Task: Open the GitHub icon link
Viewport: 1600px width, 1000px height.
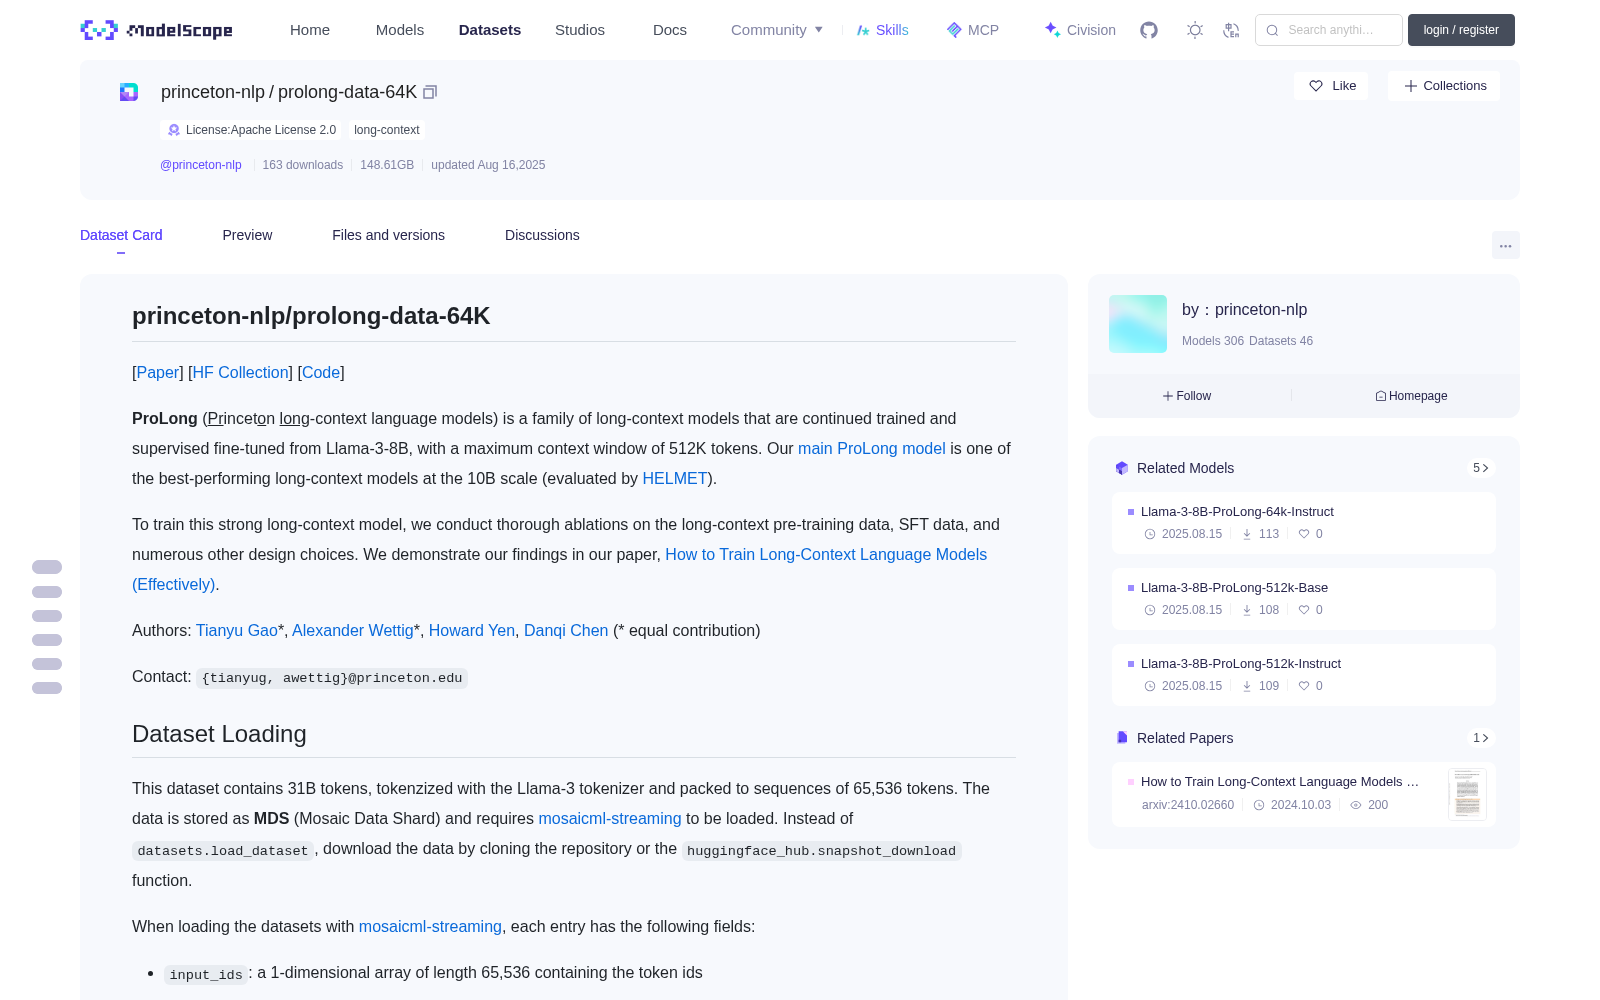Action: 1149,30
